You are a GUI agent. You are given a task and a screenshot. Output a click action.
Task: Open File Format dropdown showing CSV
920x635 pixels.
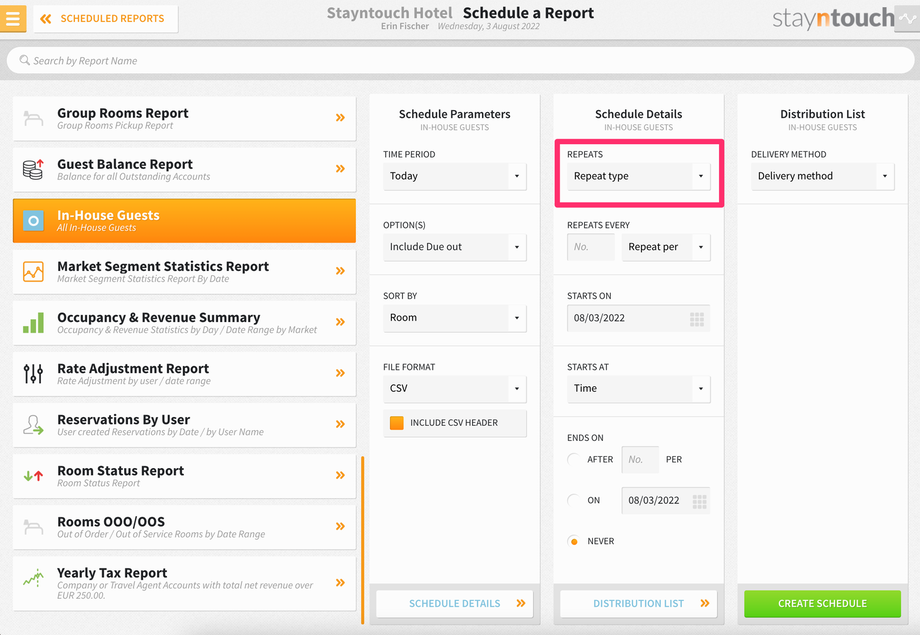pos(455,389)
